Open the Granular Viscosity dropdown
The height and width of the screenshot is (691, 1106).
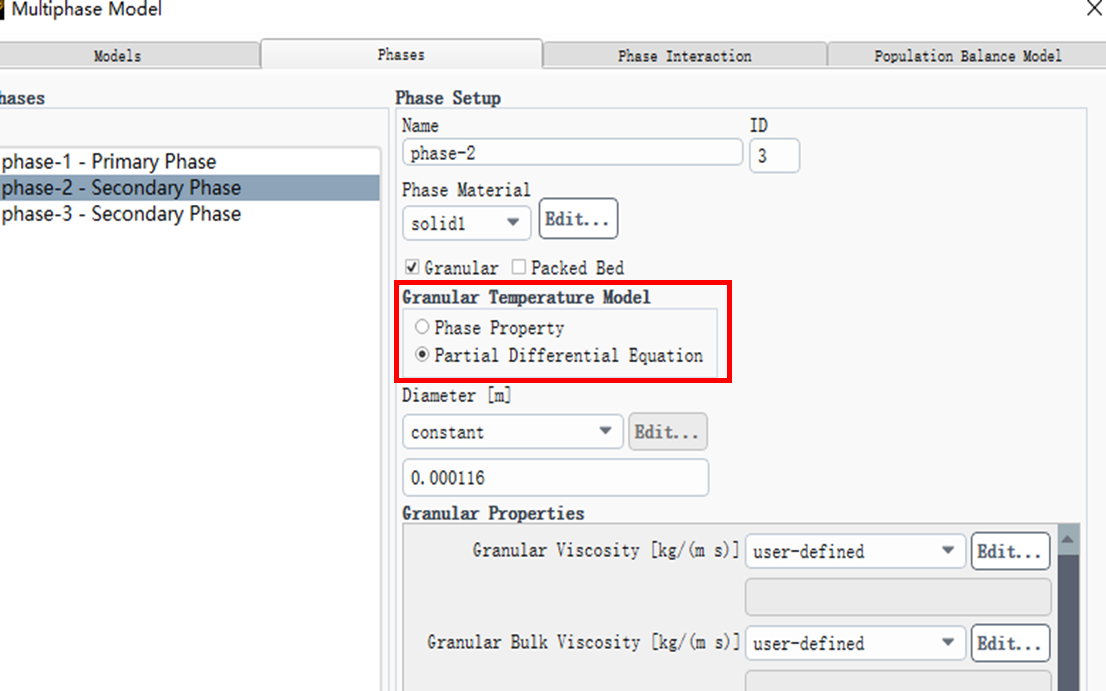point(855,551)
